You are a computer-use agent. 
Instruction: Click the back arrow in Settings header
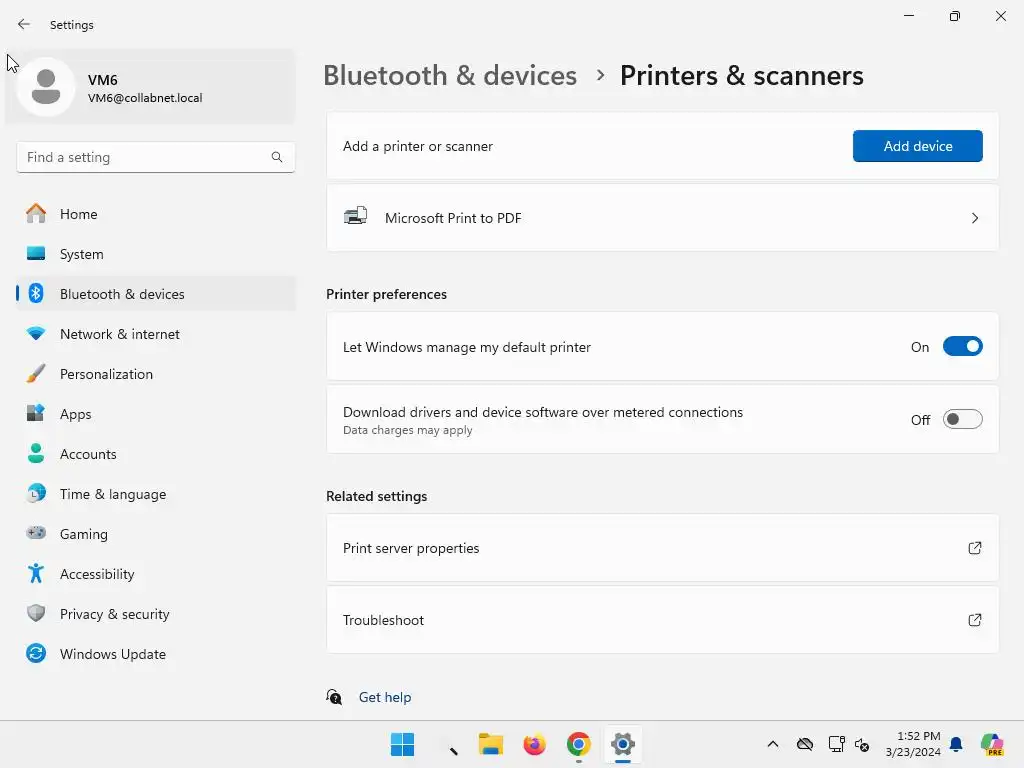coord(24,24)
